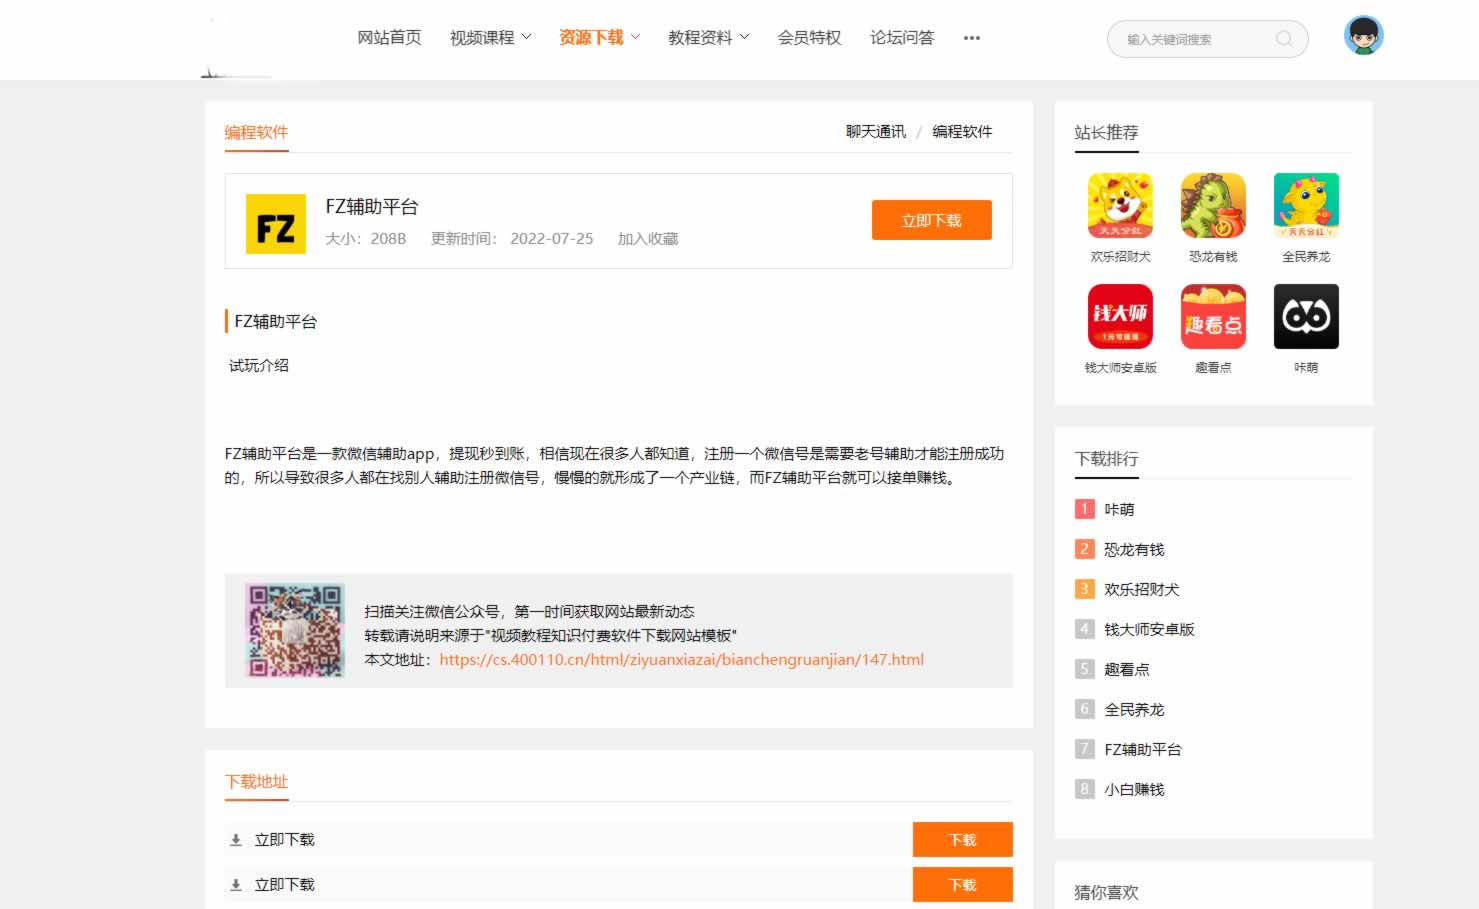Image resolution: width=1479 pixels, height=909 pixels.
Task: Open the 钱大师安卓版 app icon
Action: pos(1120,317)
